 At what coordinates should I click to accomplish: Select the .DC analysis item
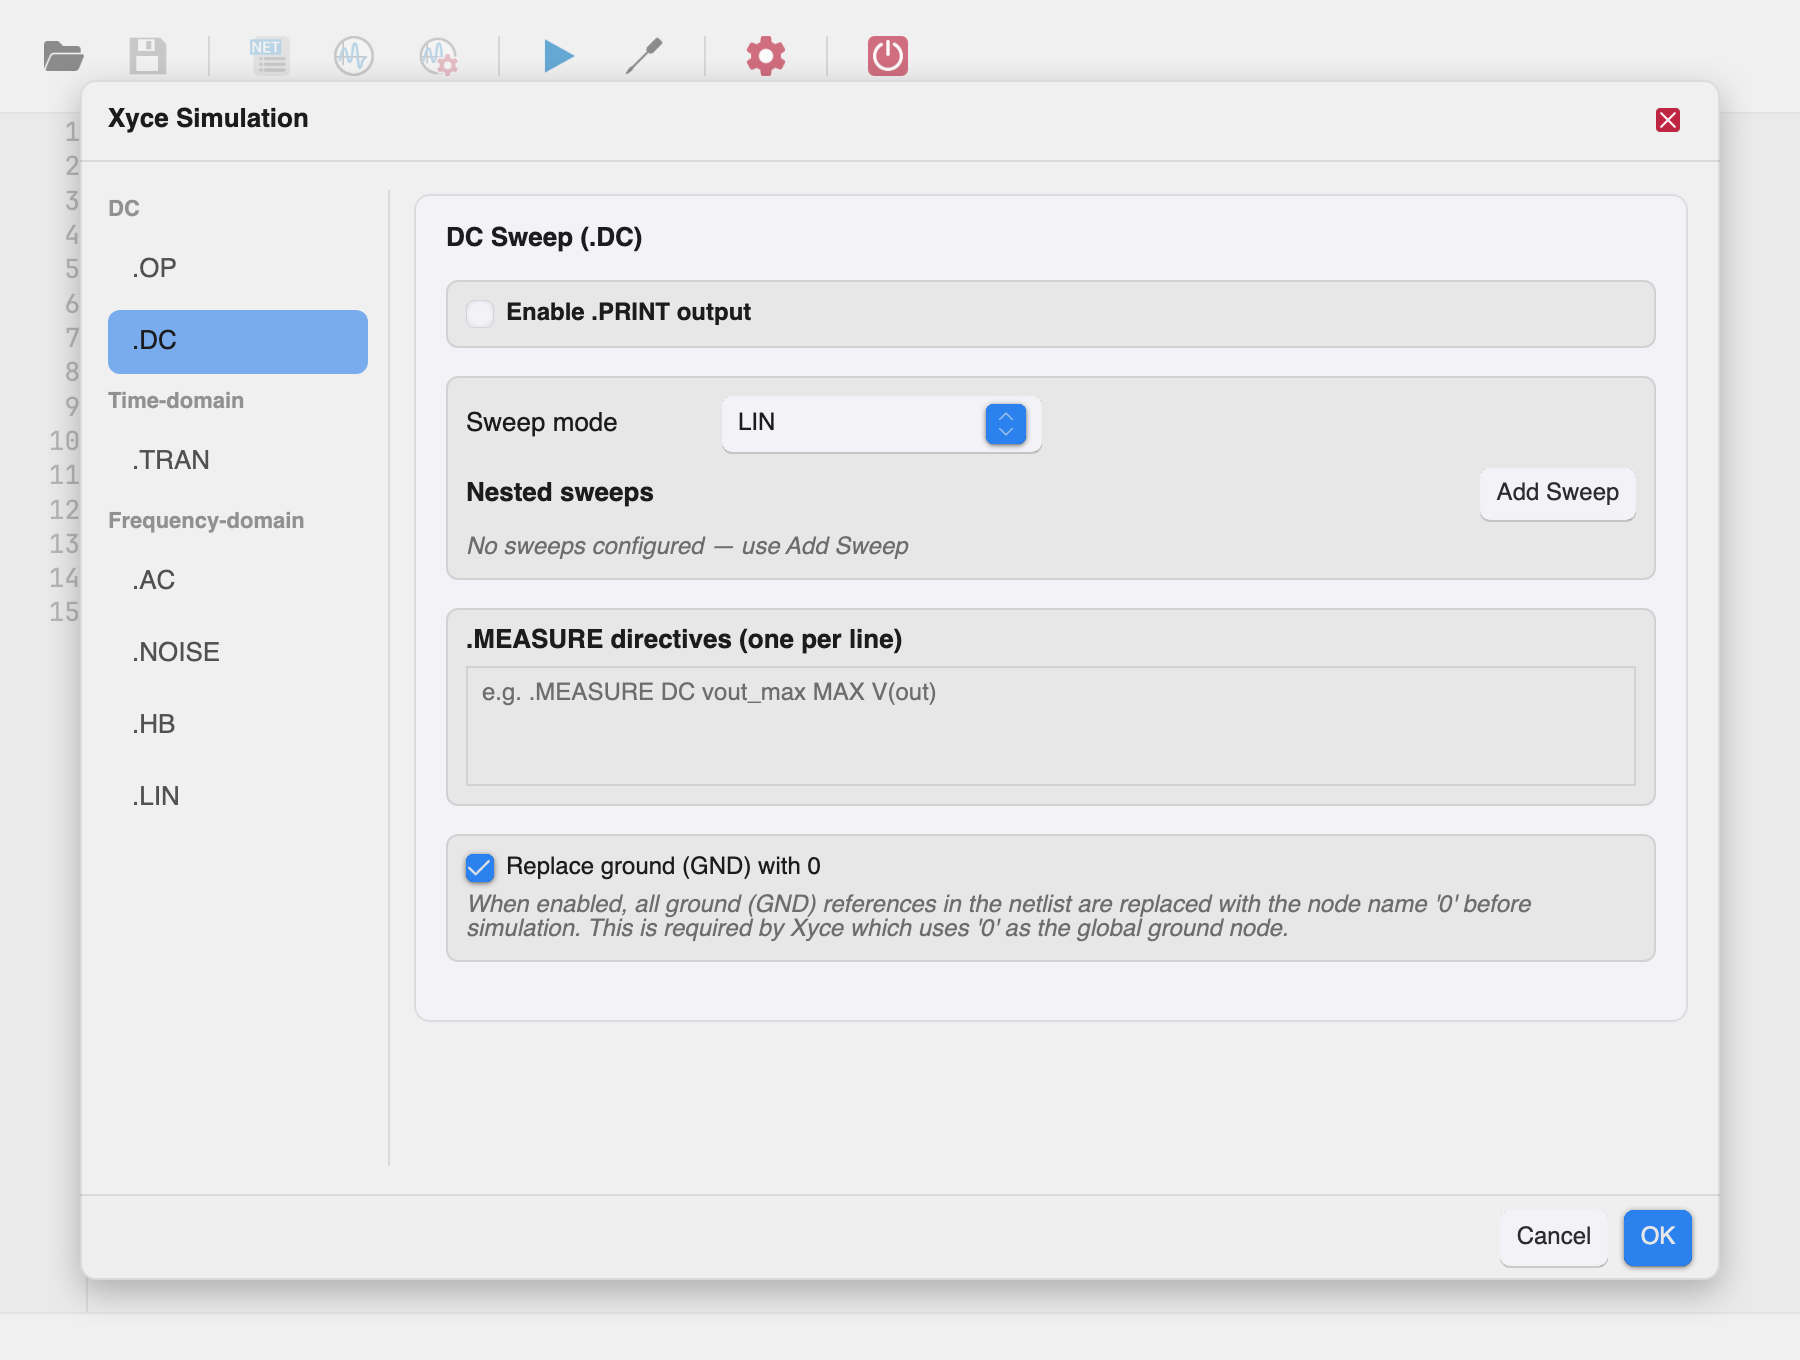[238, 341]
